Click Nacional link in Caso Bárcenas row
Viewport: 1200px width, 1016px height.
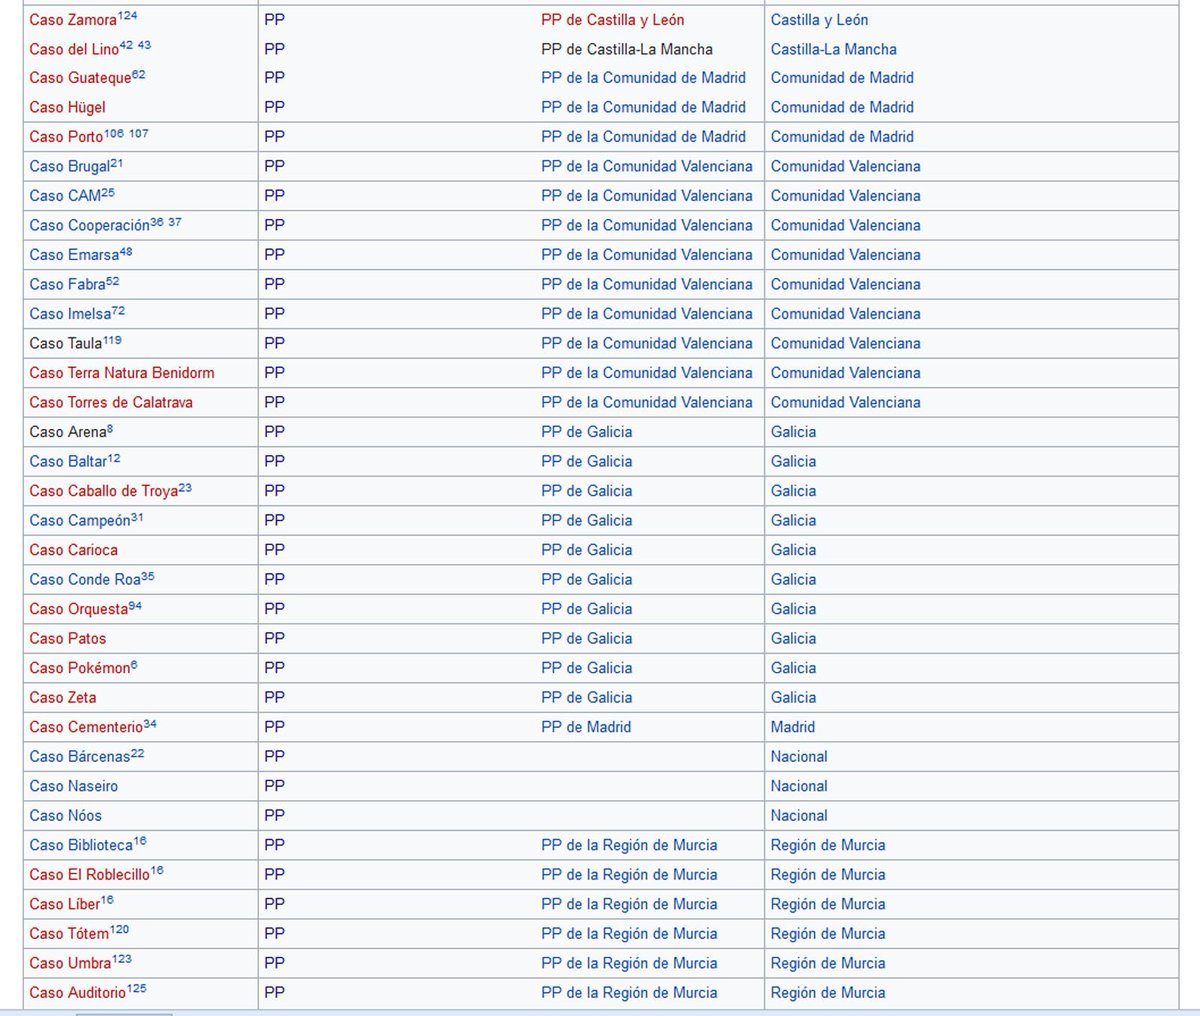click(799, 757)
